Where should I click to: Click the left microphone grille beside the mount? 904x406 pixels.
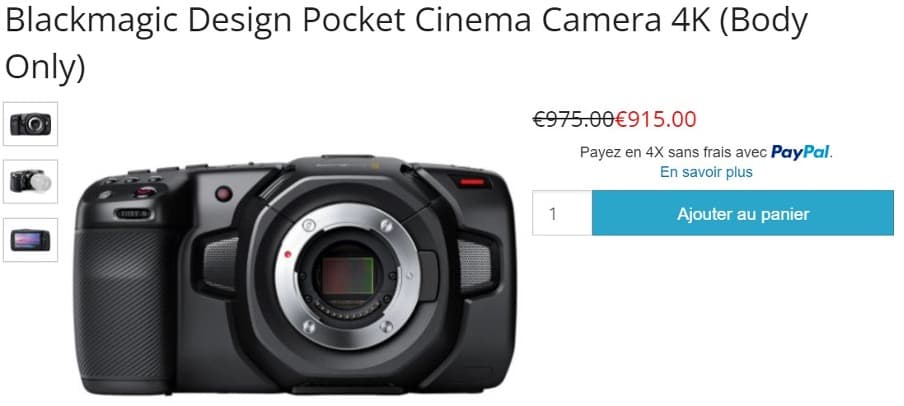[220, 264]
